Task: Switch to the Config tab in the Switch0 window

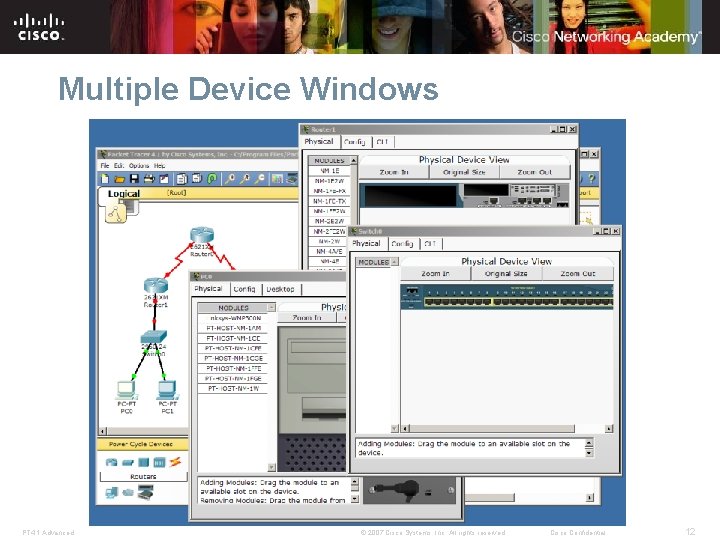Action: (402, 244)
